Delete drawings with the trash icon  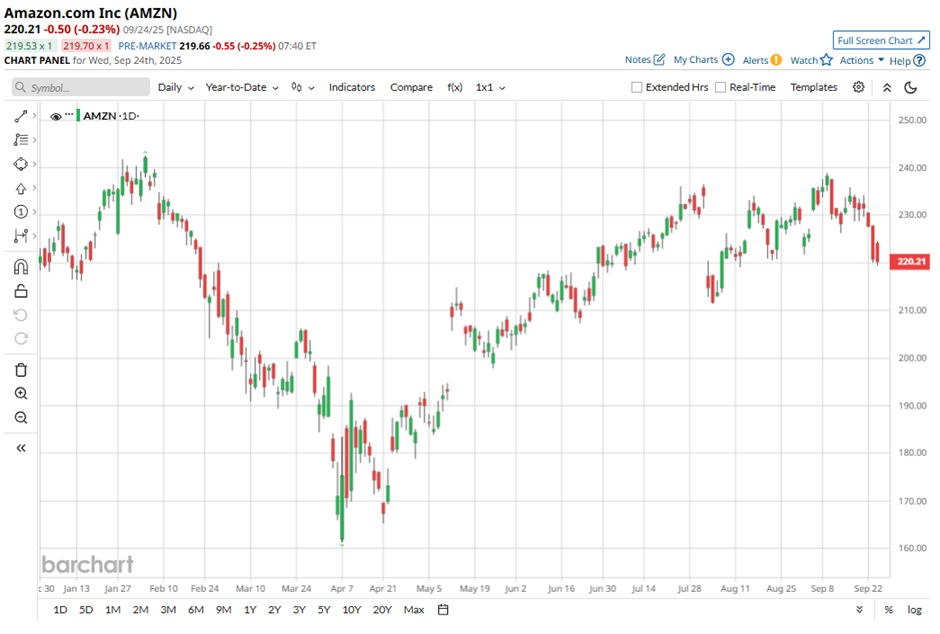21,370
